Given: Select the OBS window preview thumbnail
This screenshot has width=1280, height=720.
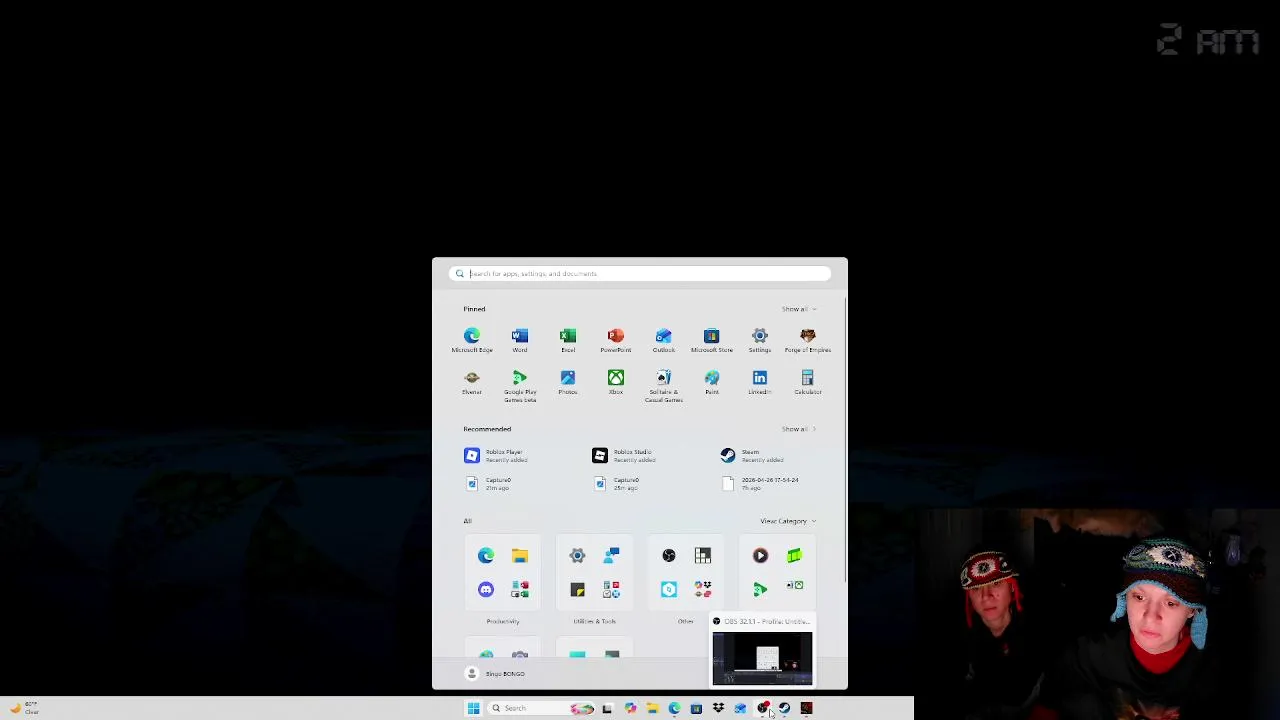Looking at the screenshot, I should (x=762, y=659).
